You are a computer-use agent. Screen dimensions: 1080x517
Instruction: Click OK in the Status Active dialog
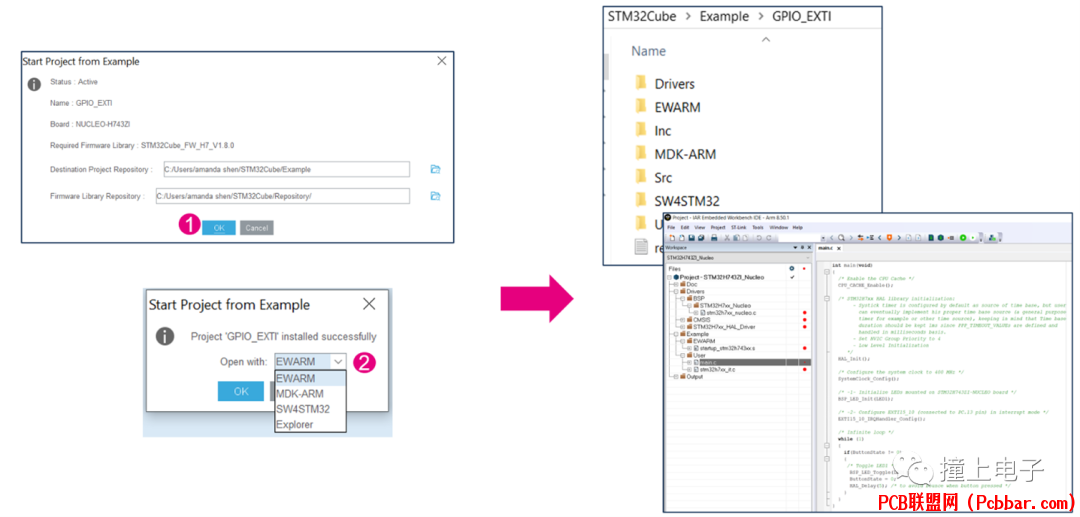tap(218, 228)
